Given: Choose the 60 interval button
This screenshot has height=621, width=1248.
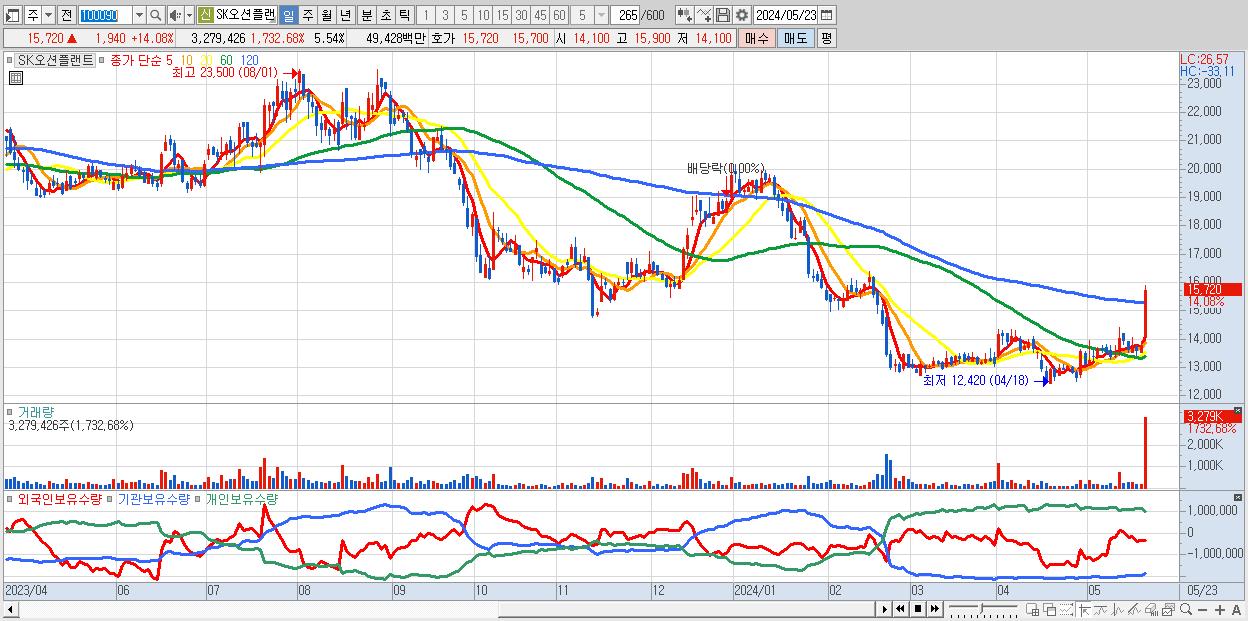Looking at the screenshot, I should (x=559, y=15).
